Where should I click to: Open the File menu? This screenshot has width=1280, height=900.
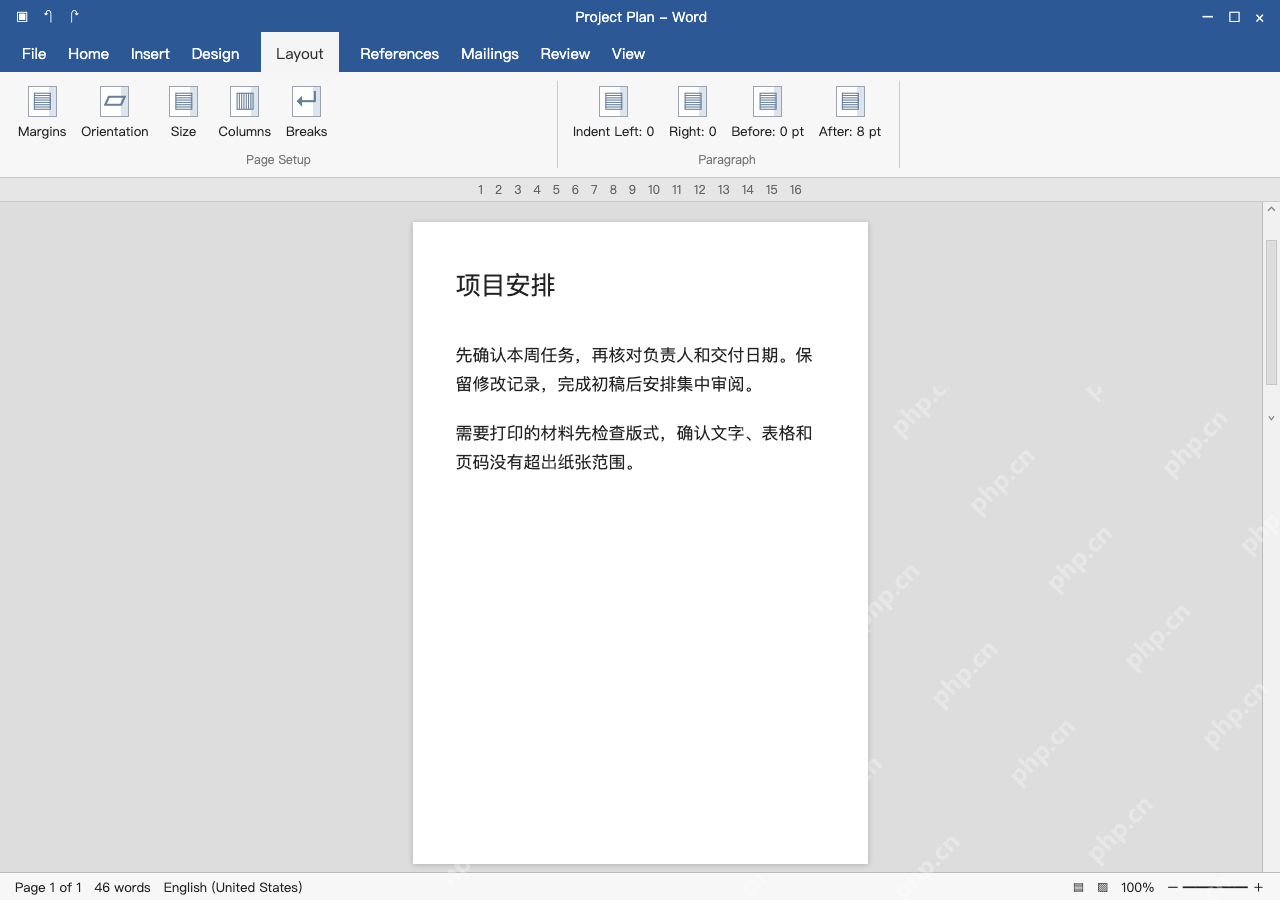(x=34, y=54)
